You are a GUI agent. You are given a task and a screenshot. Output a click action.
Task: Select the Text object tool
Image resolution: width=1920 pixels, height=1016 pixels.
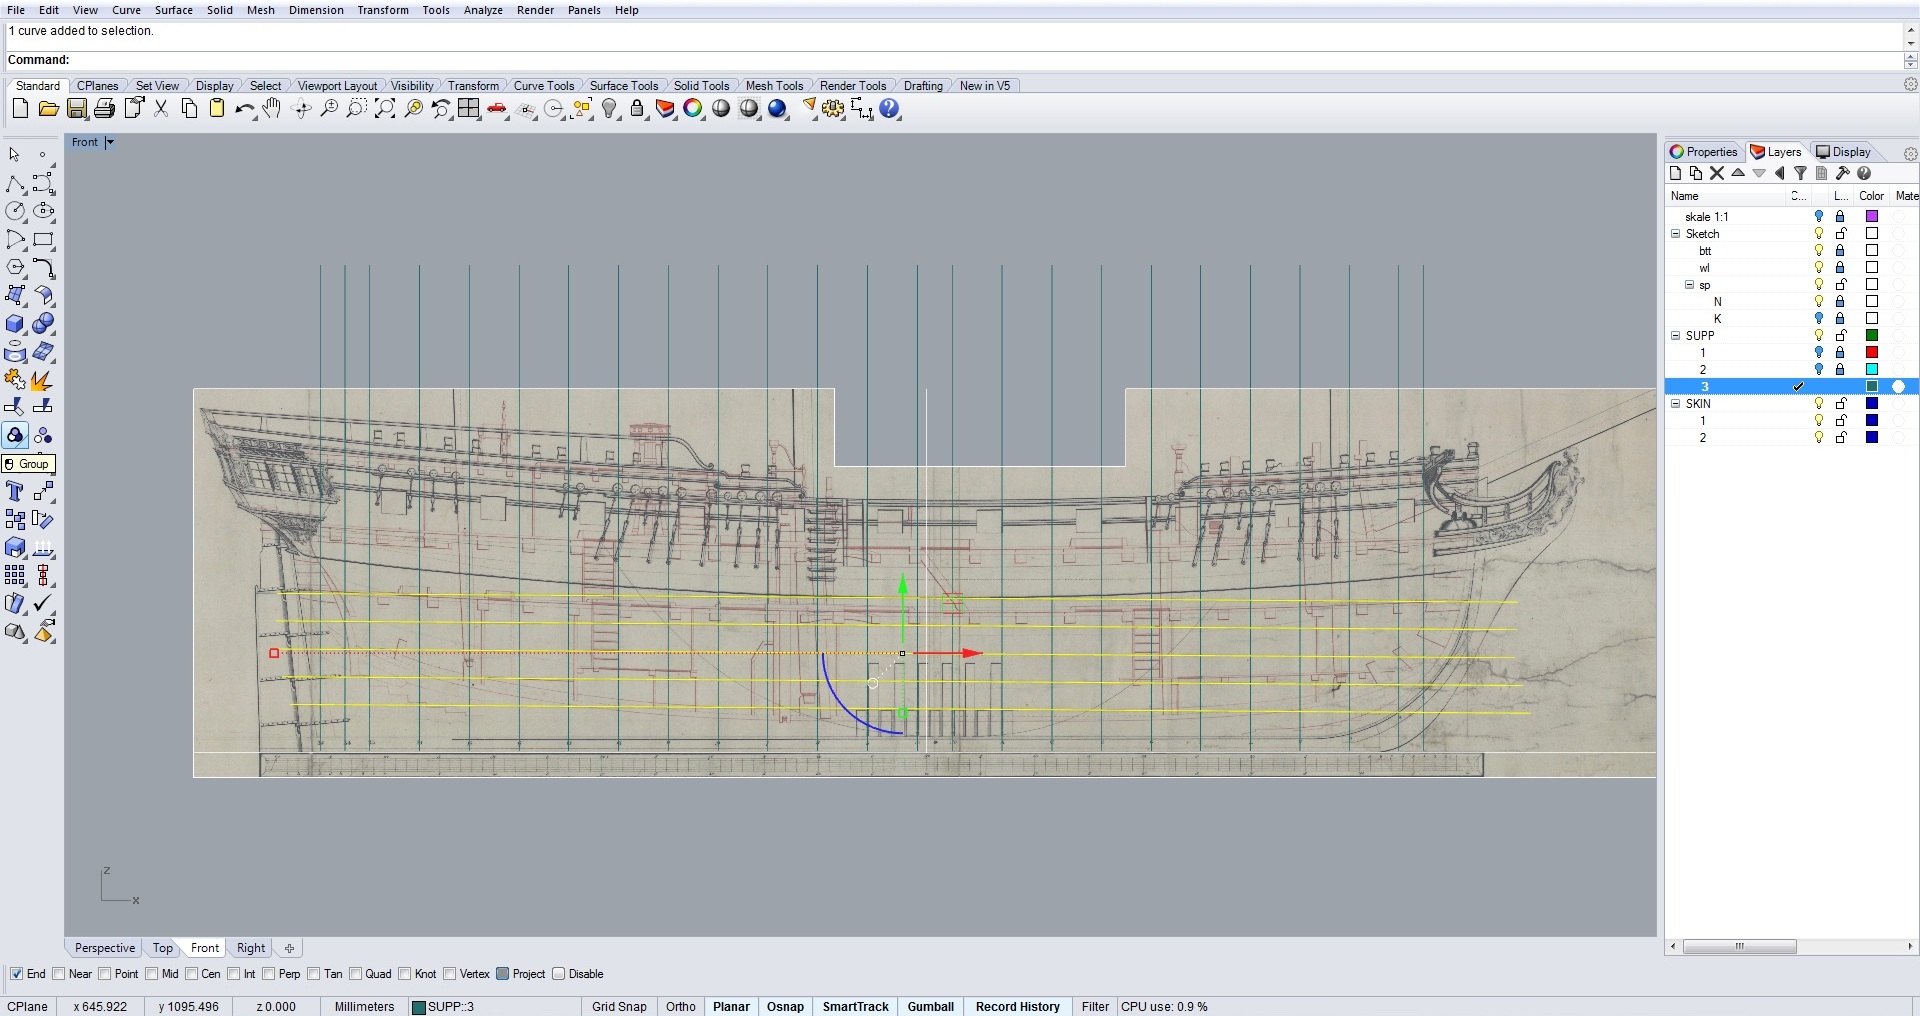click(x=15, y=491)
